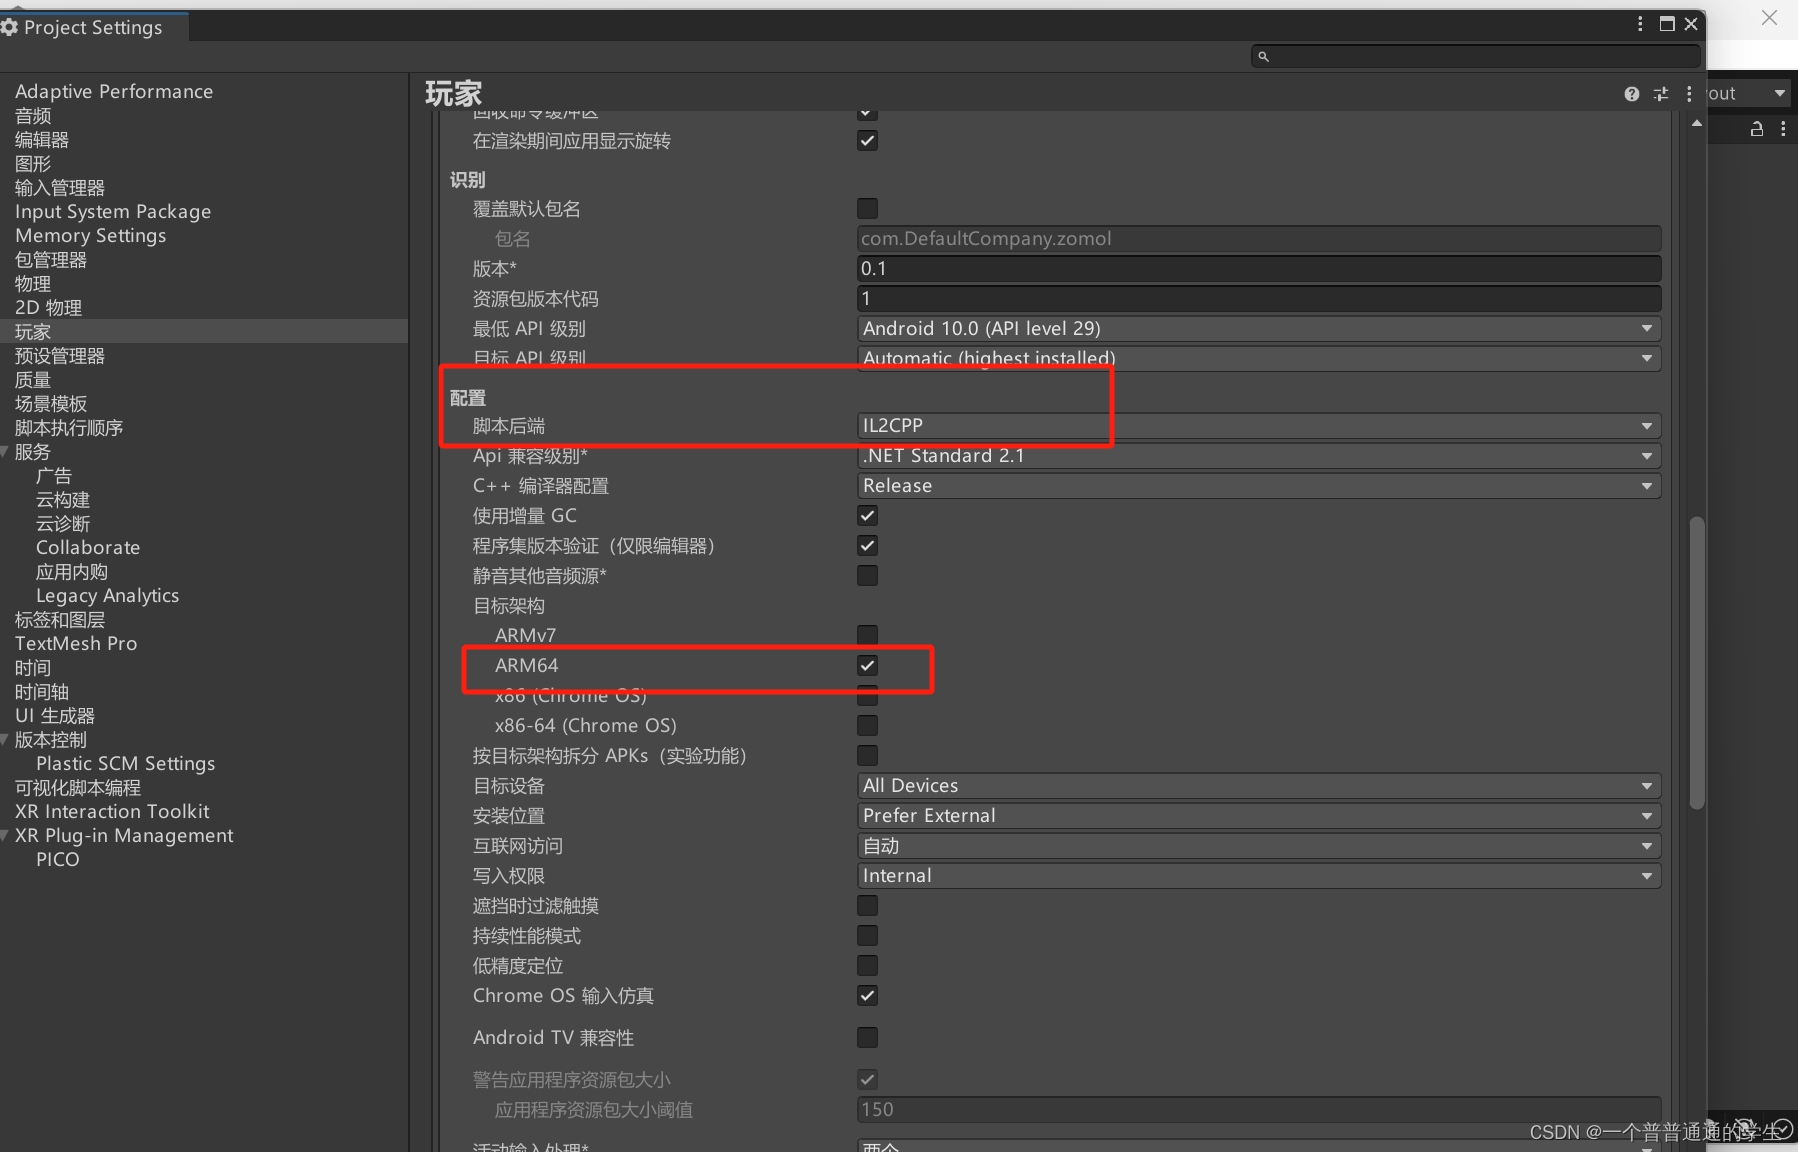Enable x86-64 (Chrome OS) checkbox
This screenshot has height=1152, width=1798.
pos(867,725)
